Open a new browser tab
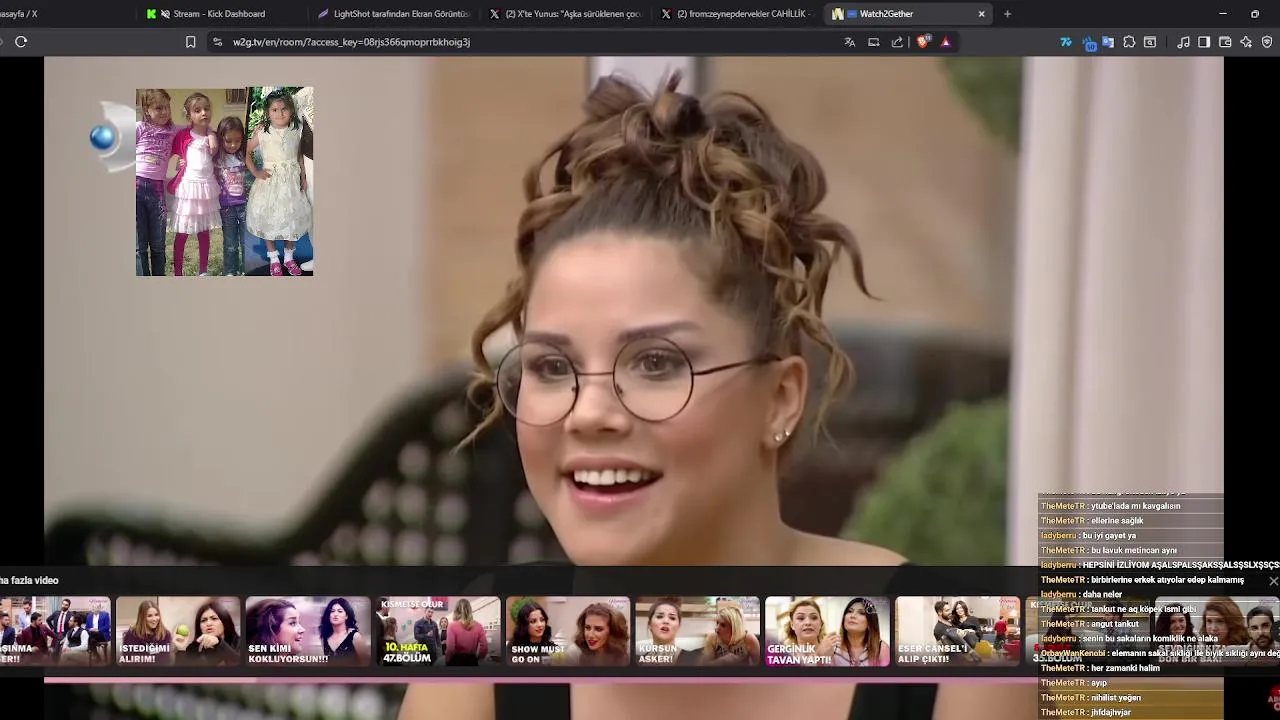1280x720 pixels. 1007,14
